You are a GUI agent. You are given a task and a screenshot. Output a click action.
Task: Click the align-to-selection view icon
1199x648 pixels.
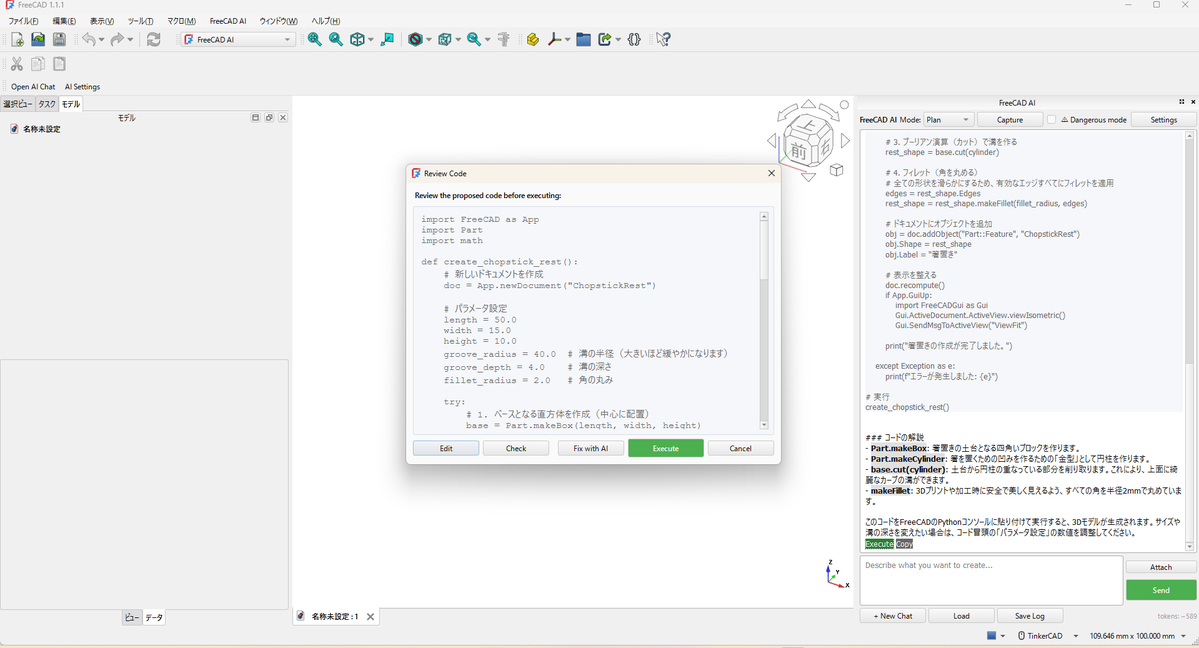pyautogui.click(x=388, y=40)
